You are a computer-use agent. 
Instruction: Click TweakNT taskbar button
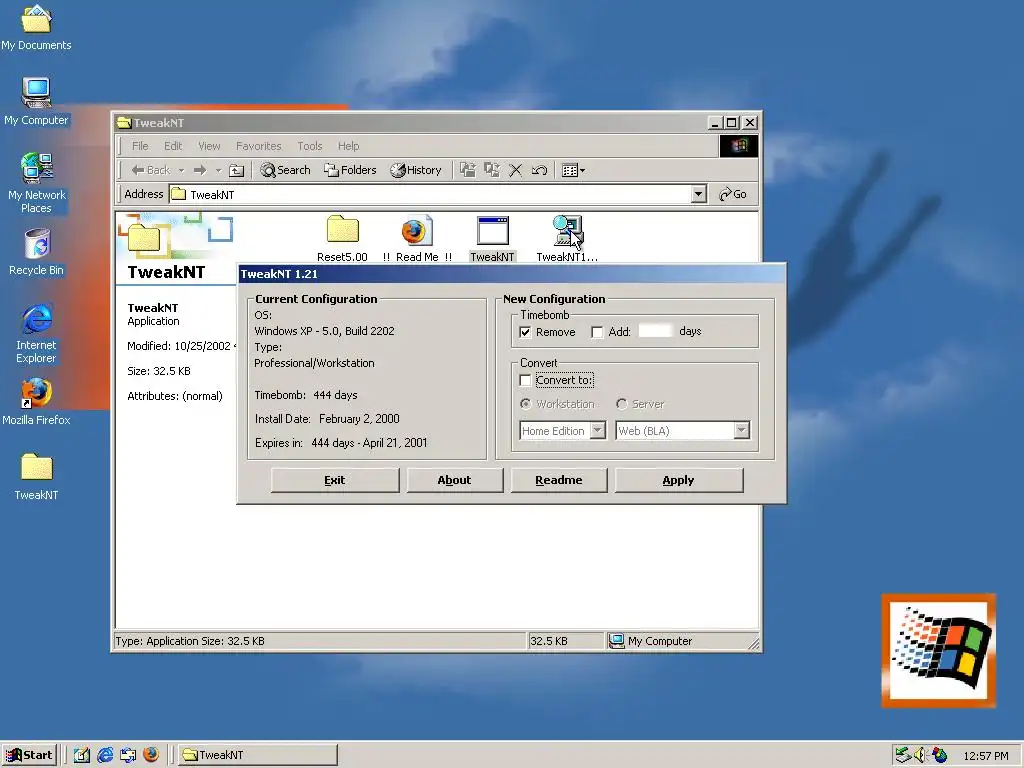(258, 755)
